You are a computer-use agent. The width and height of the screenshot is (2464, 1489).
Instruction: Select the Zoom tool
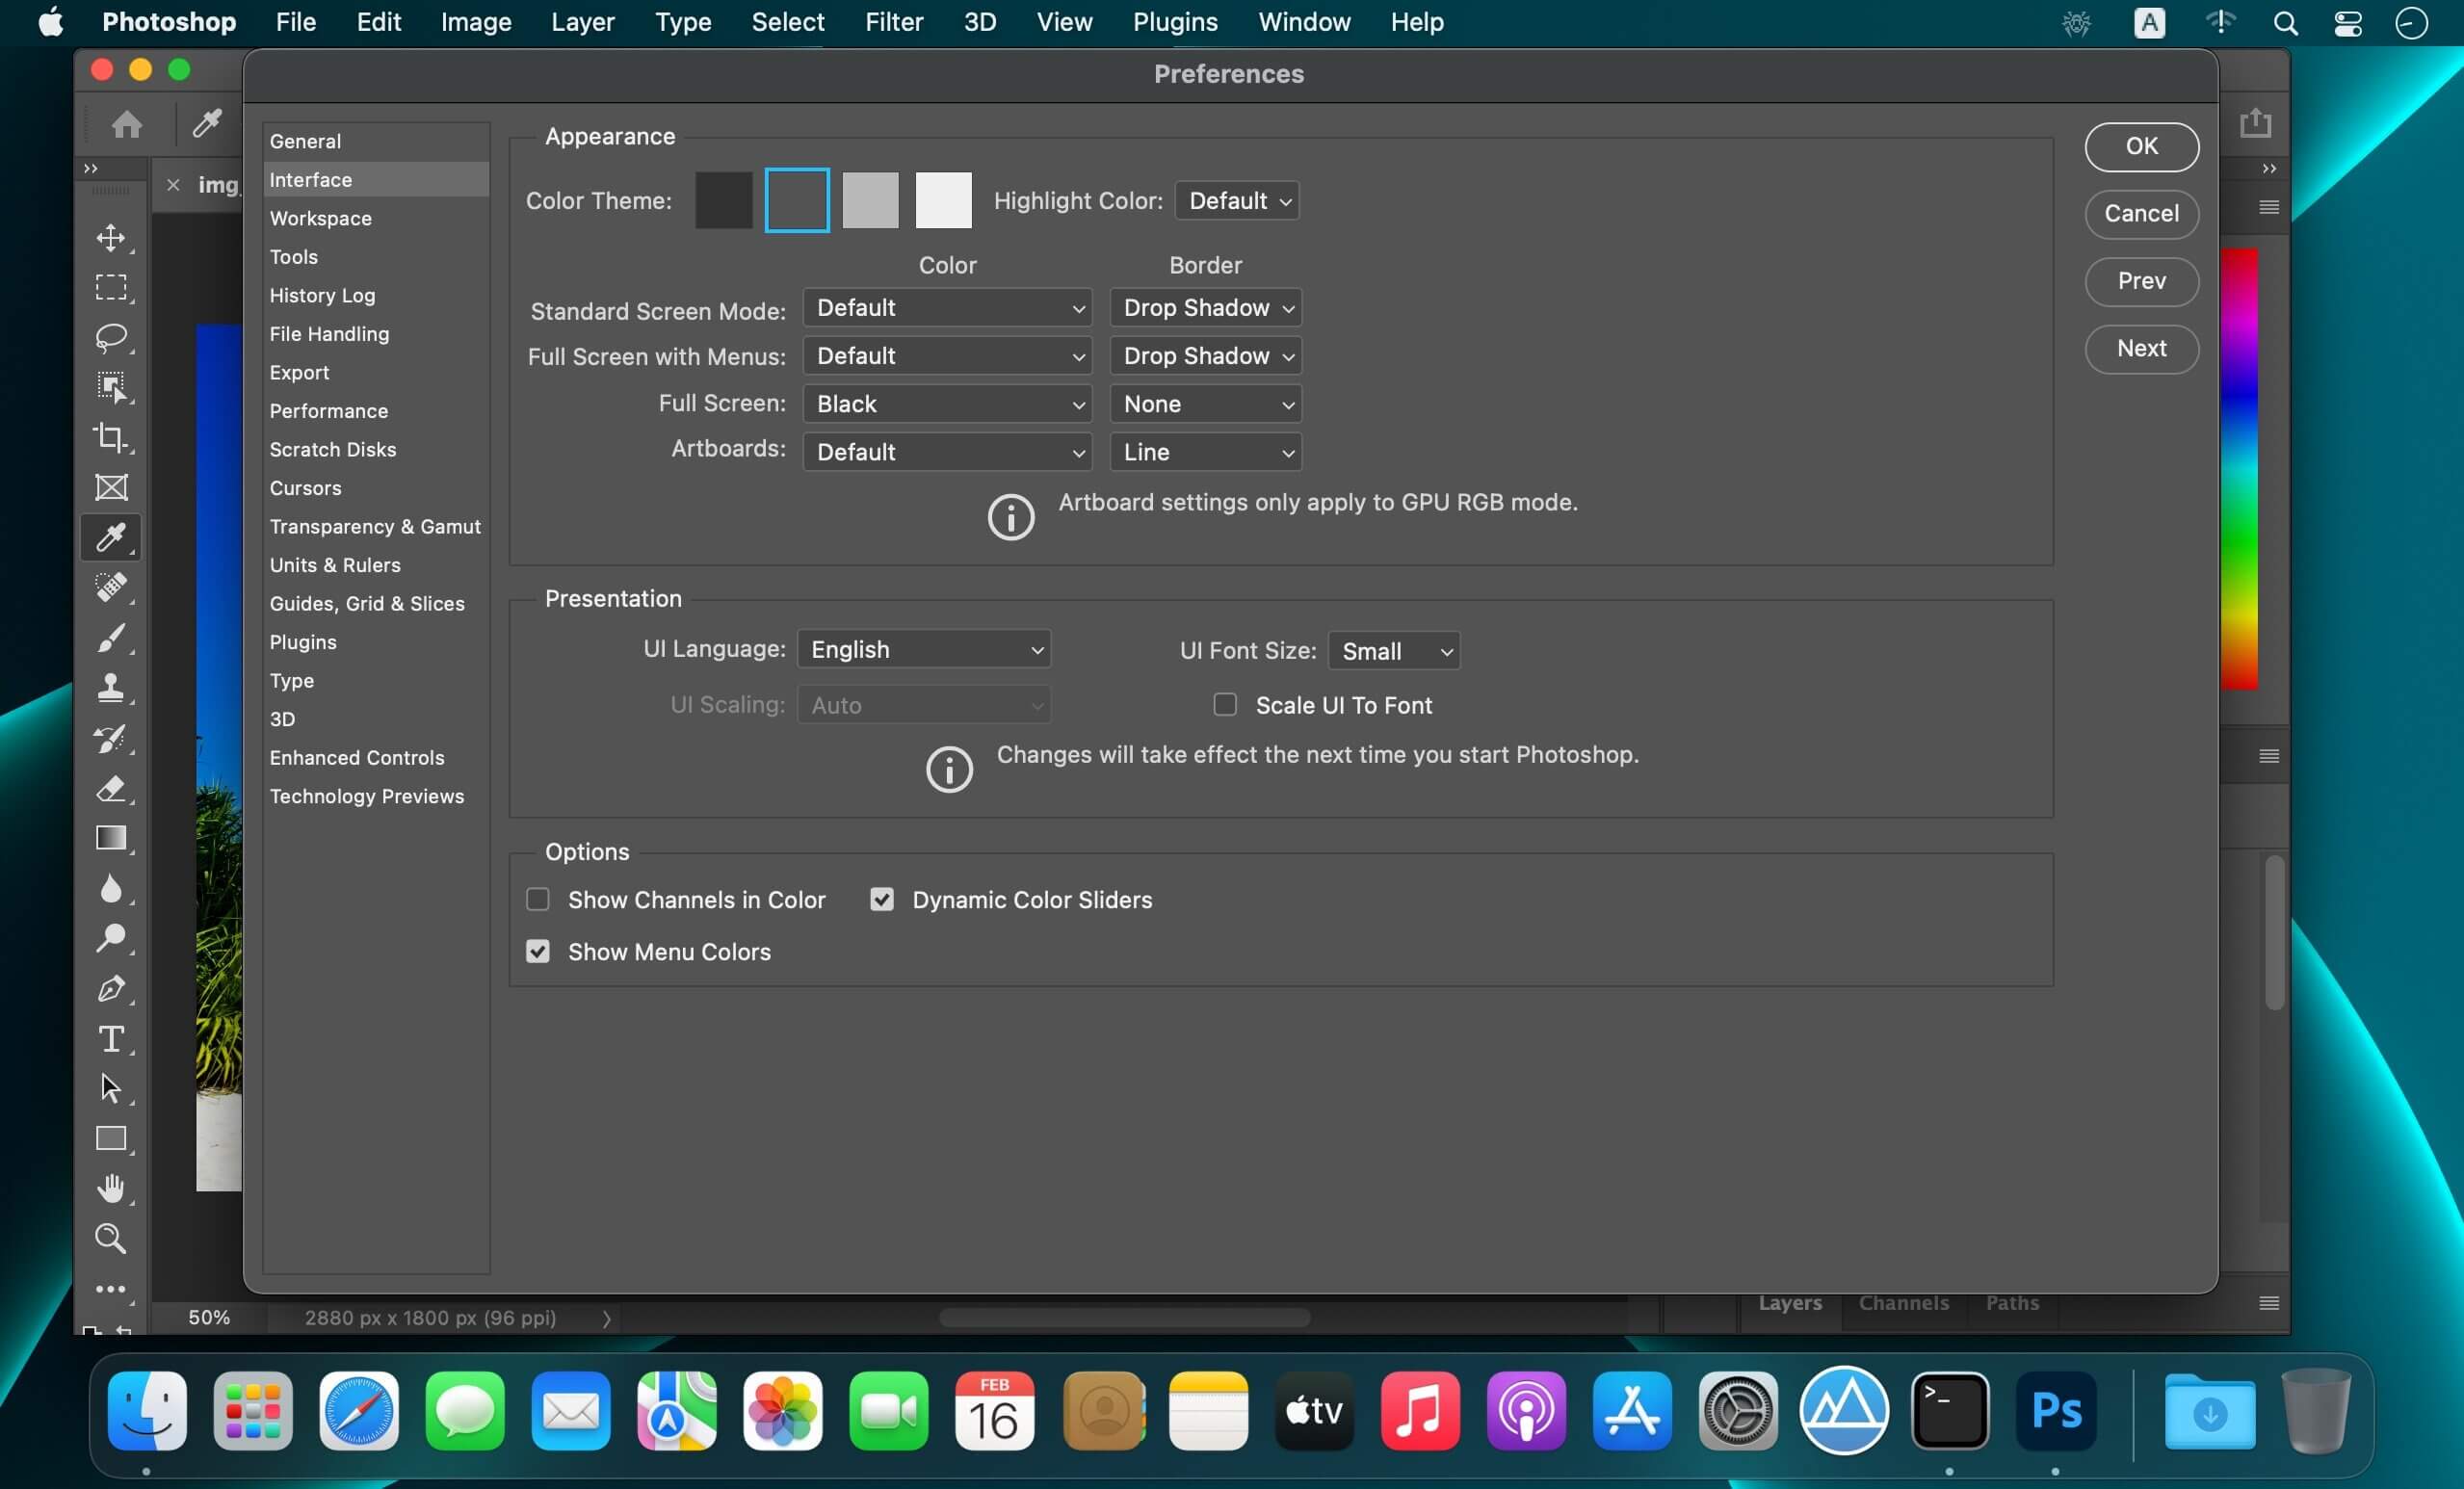point(109,1238)
